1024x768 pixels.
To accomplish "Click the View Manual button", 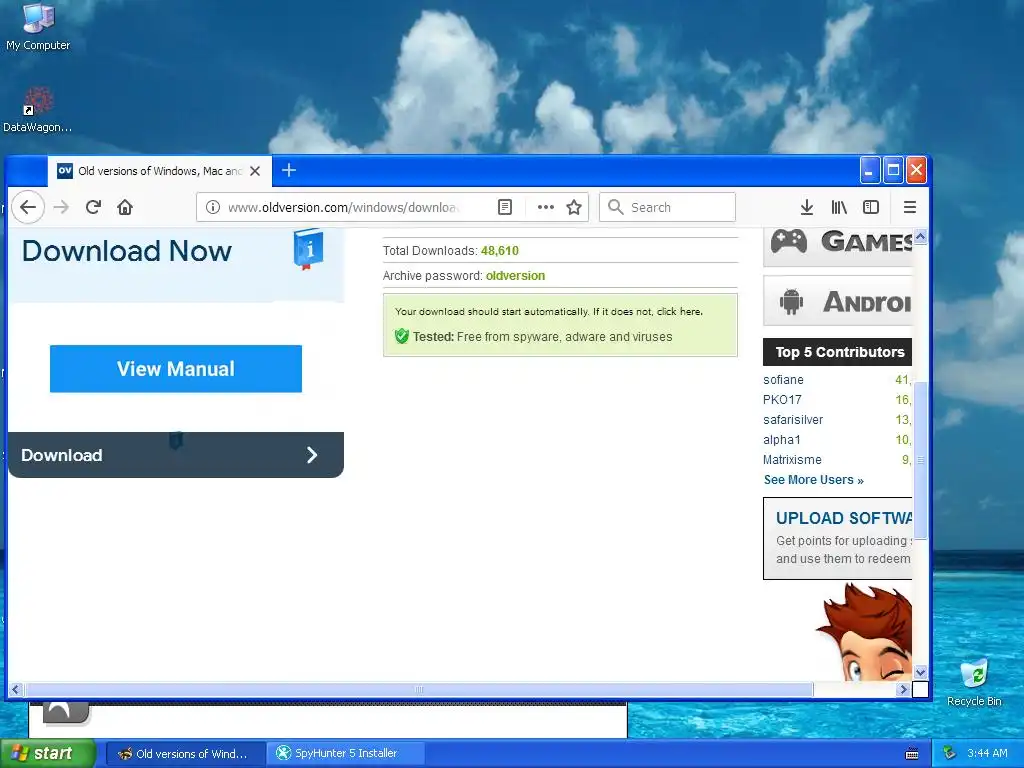I will [x=176, y=368].
